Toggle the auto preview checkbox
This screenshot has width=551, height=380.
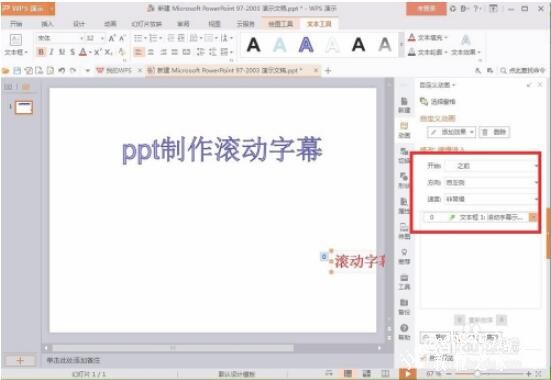[x=423, y=358]
